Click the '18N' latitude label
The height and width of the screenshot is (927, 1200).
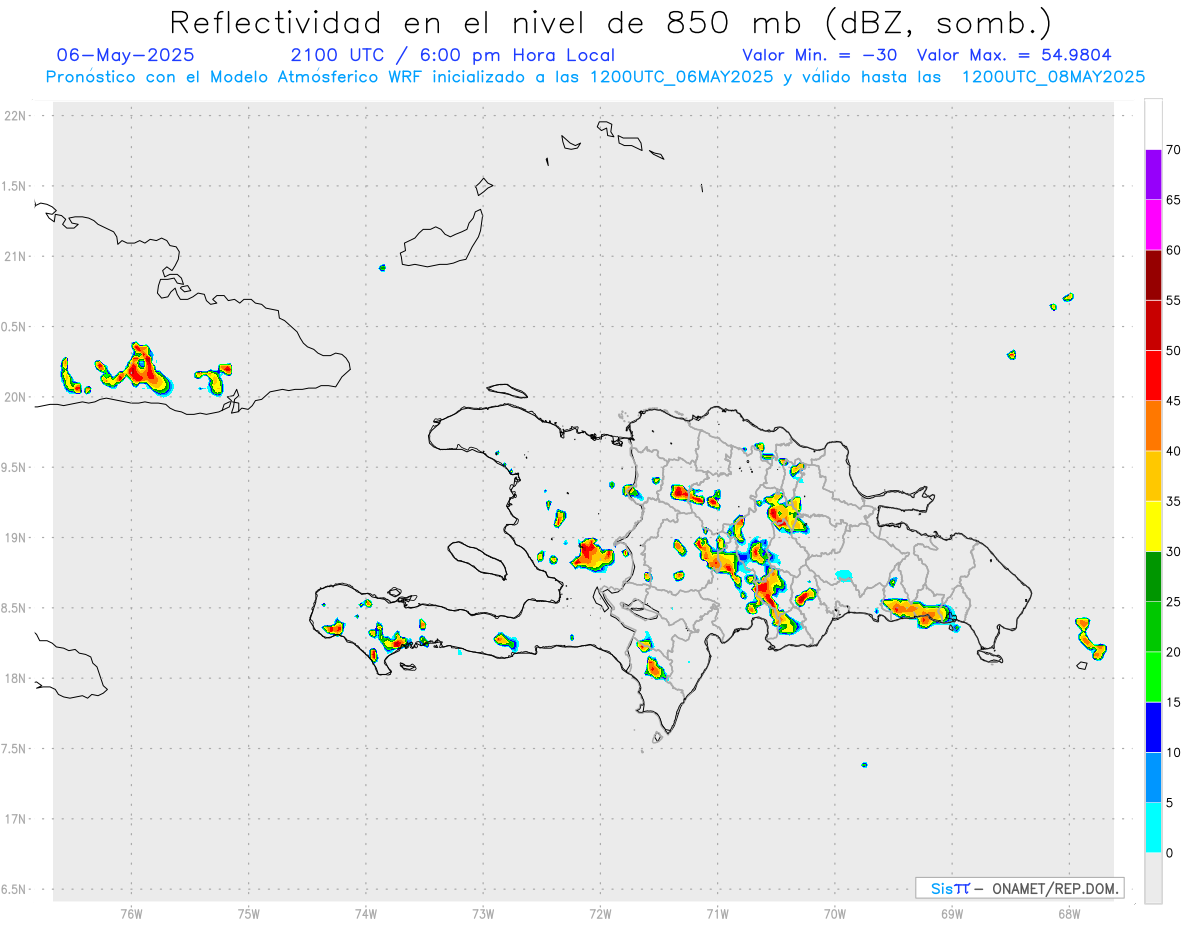16,678
